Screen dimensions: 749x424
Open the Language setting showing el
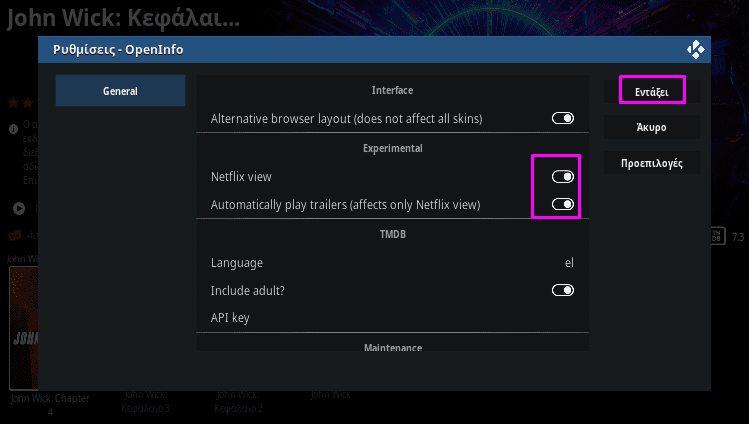coord(392,263)
